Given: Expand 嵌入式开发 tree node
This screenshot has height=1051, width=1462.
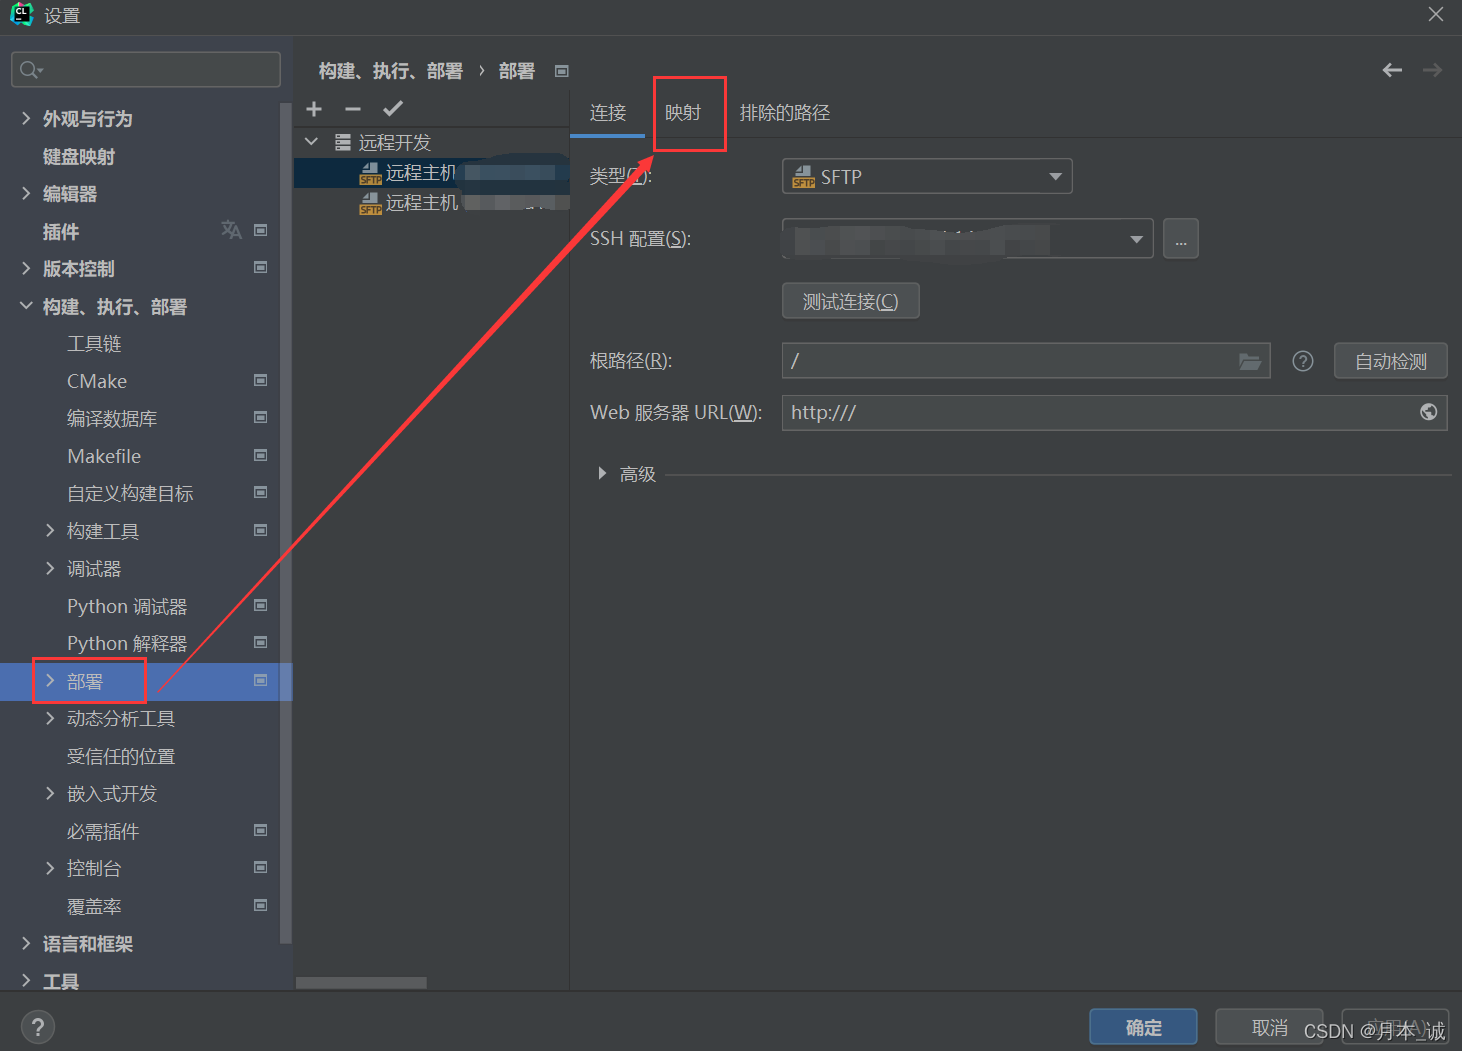Looking at the screenshot, I should click(x=50, y=793).
